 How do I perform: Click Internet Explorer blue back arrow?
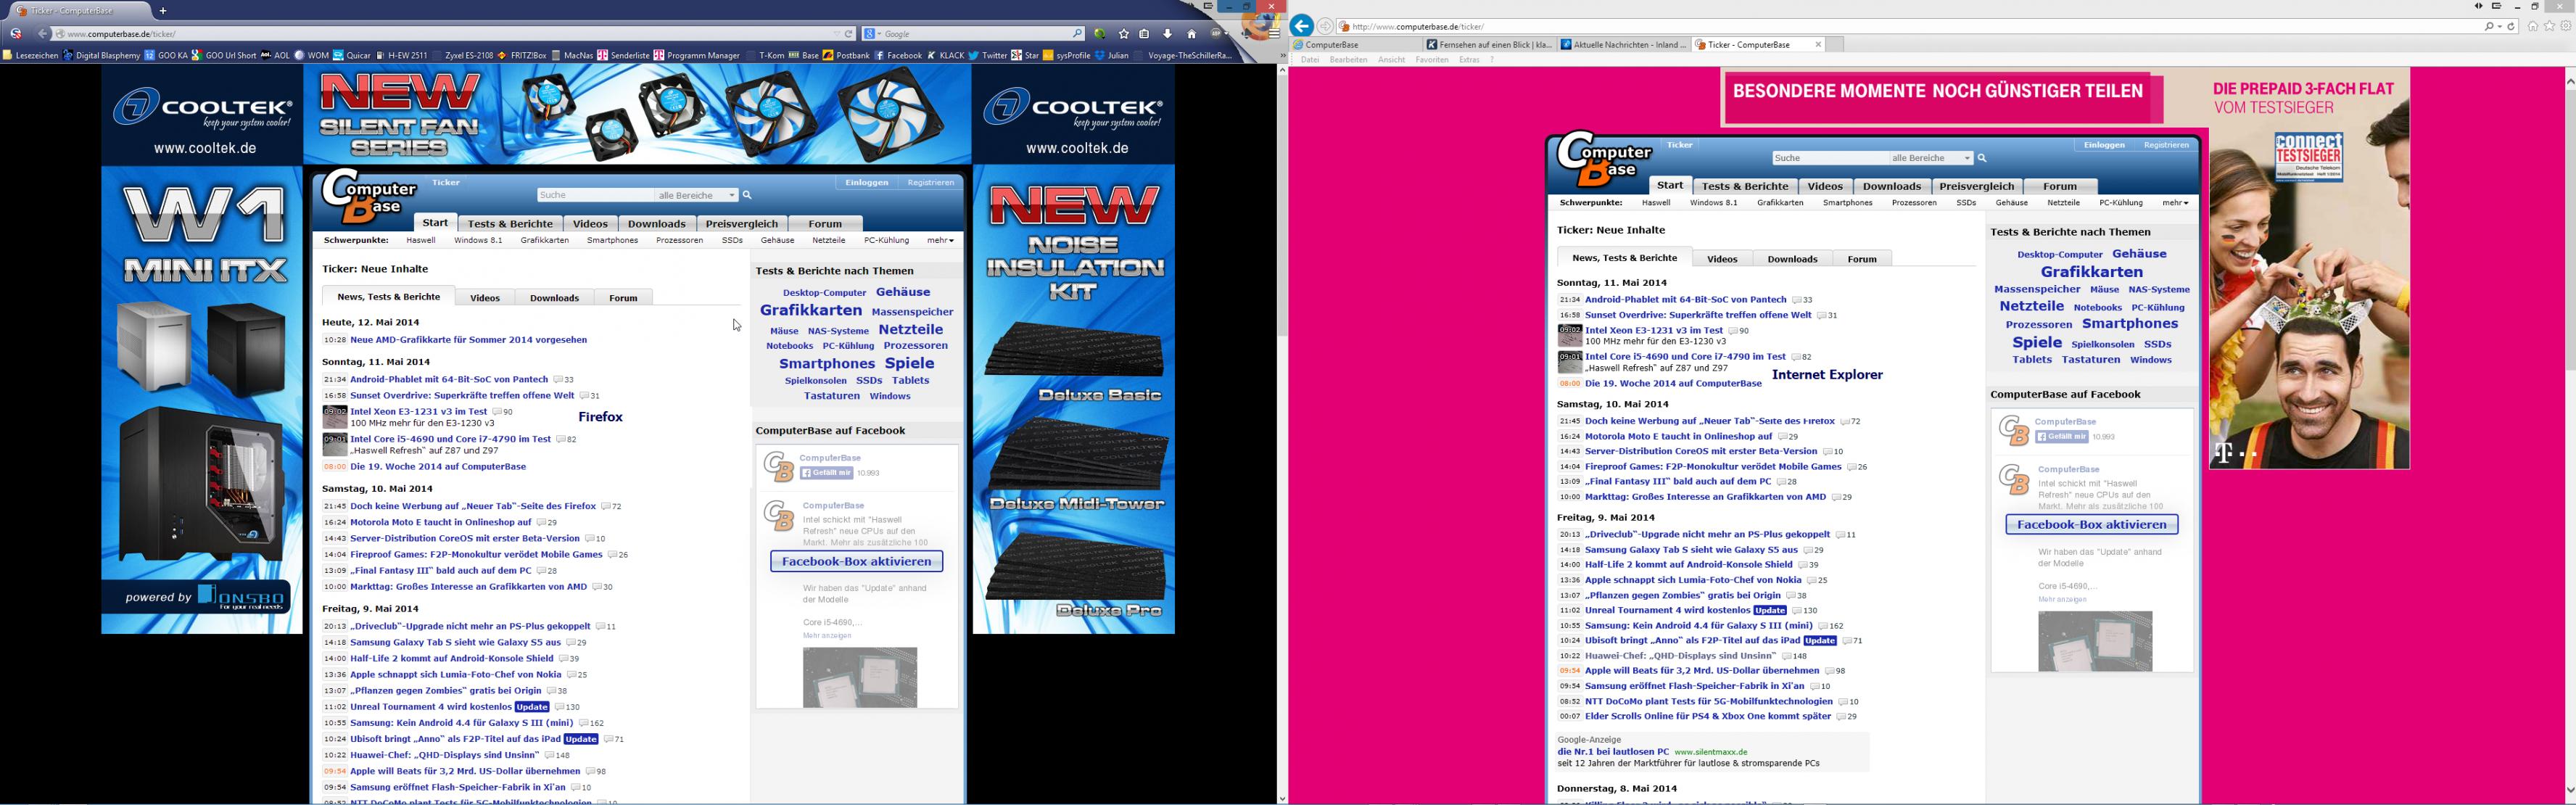(1302, 26)
